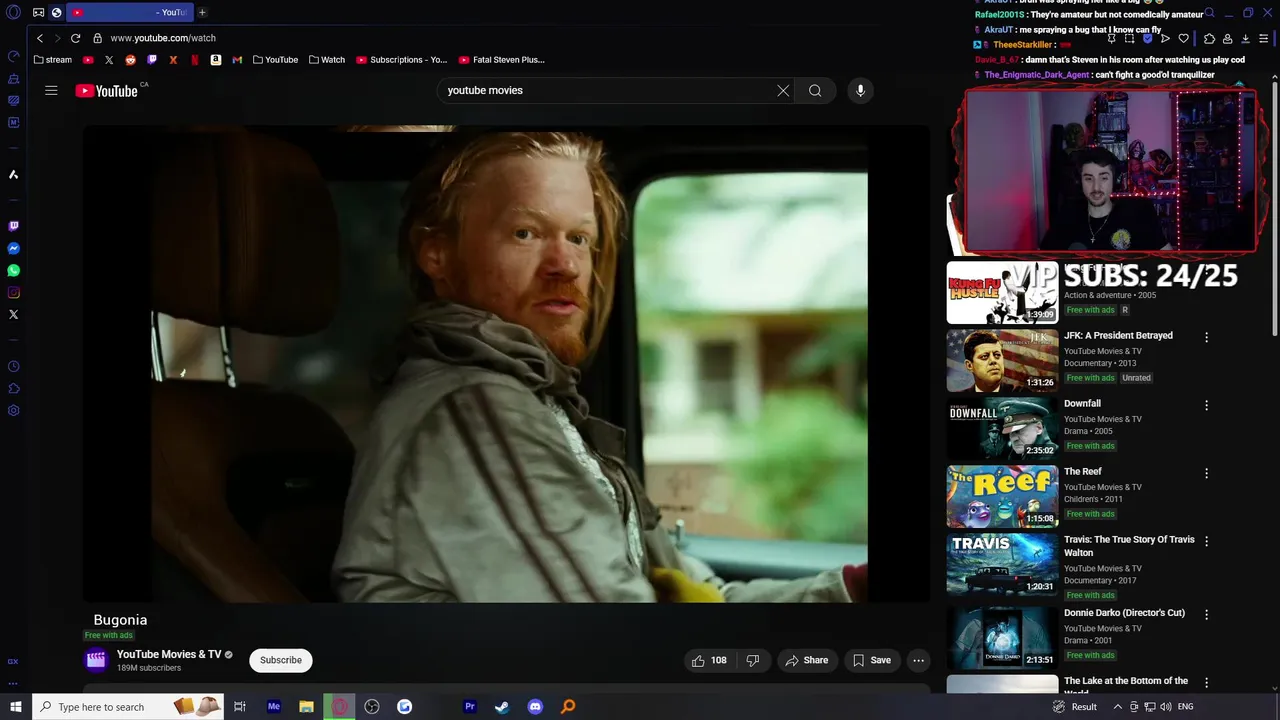Screen dimensions: 1280x720
Task: Share the Bugonia video
Action: [x=807, y=660]
